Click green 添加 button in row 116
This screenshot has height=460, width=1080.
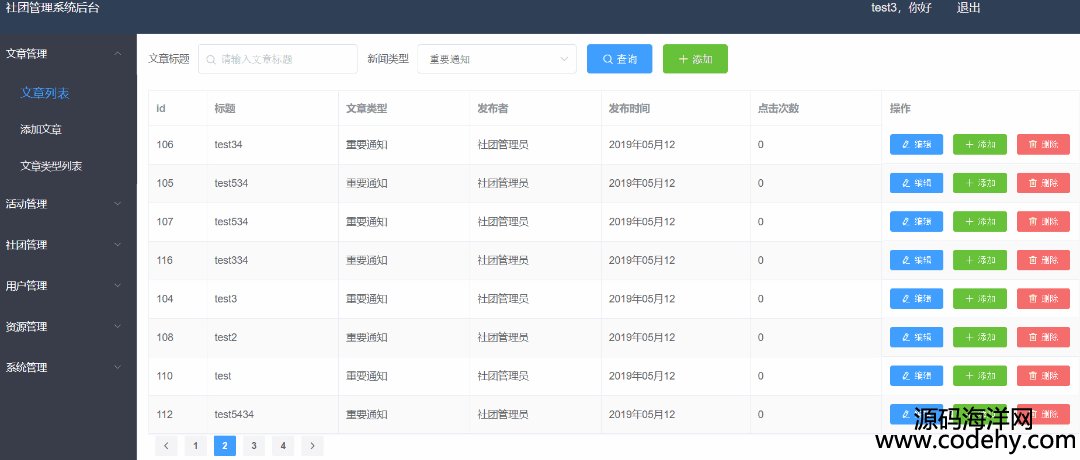(x=979, y=260)
